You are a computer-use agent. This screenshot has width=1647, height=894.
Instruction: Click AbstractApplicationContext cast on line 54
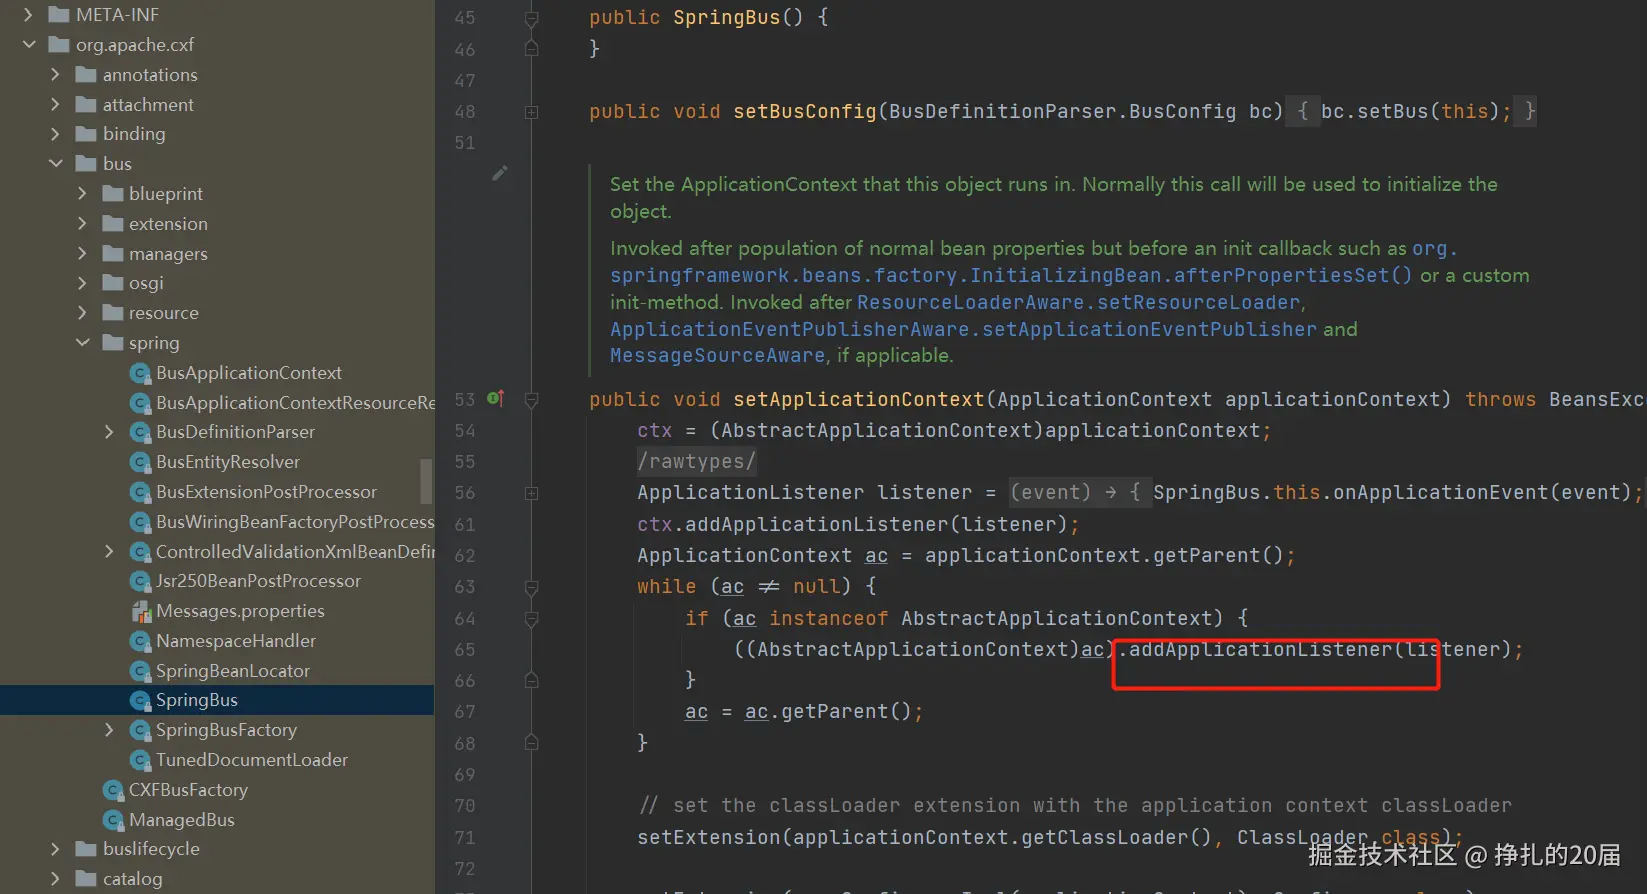877,430
